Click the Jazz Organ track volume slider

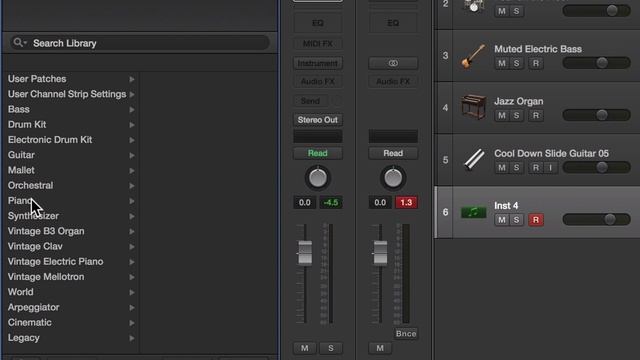tap(596, 115)
